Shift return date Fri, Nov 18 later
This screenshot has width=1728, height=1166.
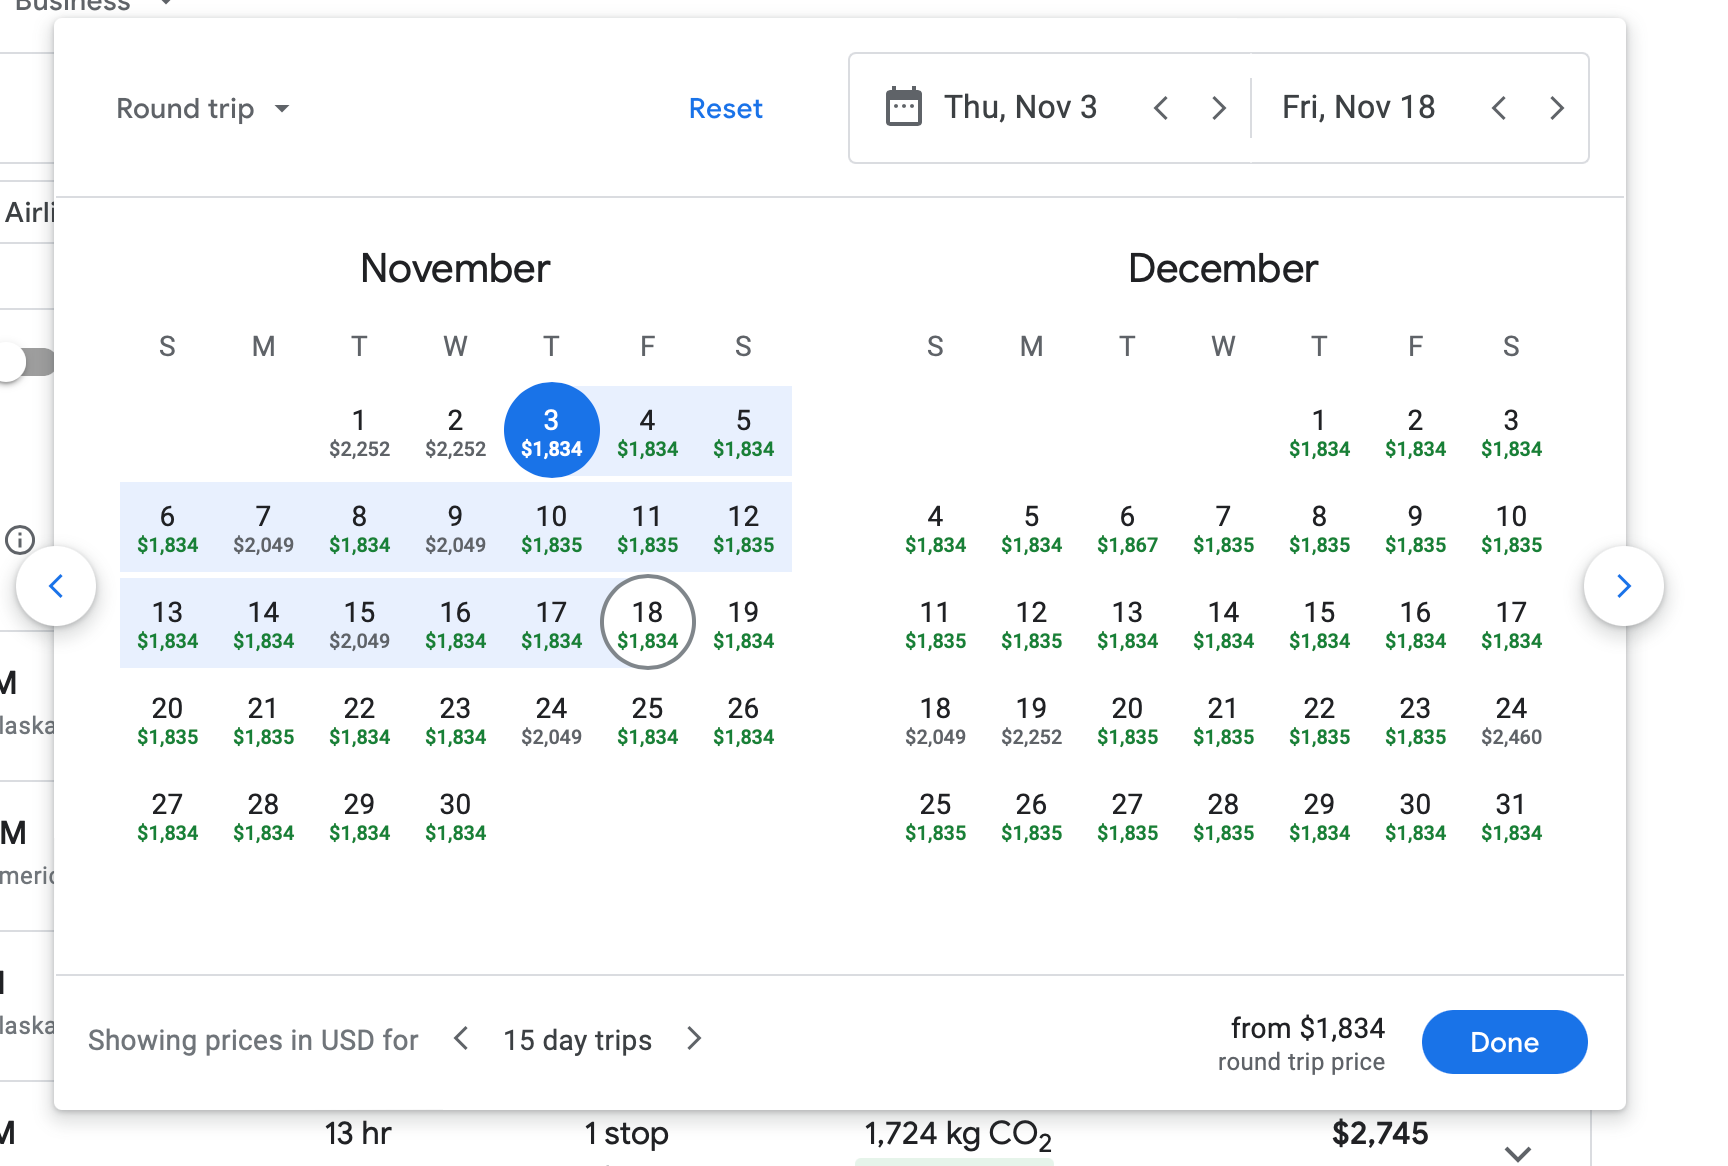tap(1556, 108)
